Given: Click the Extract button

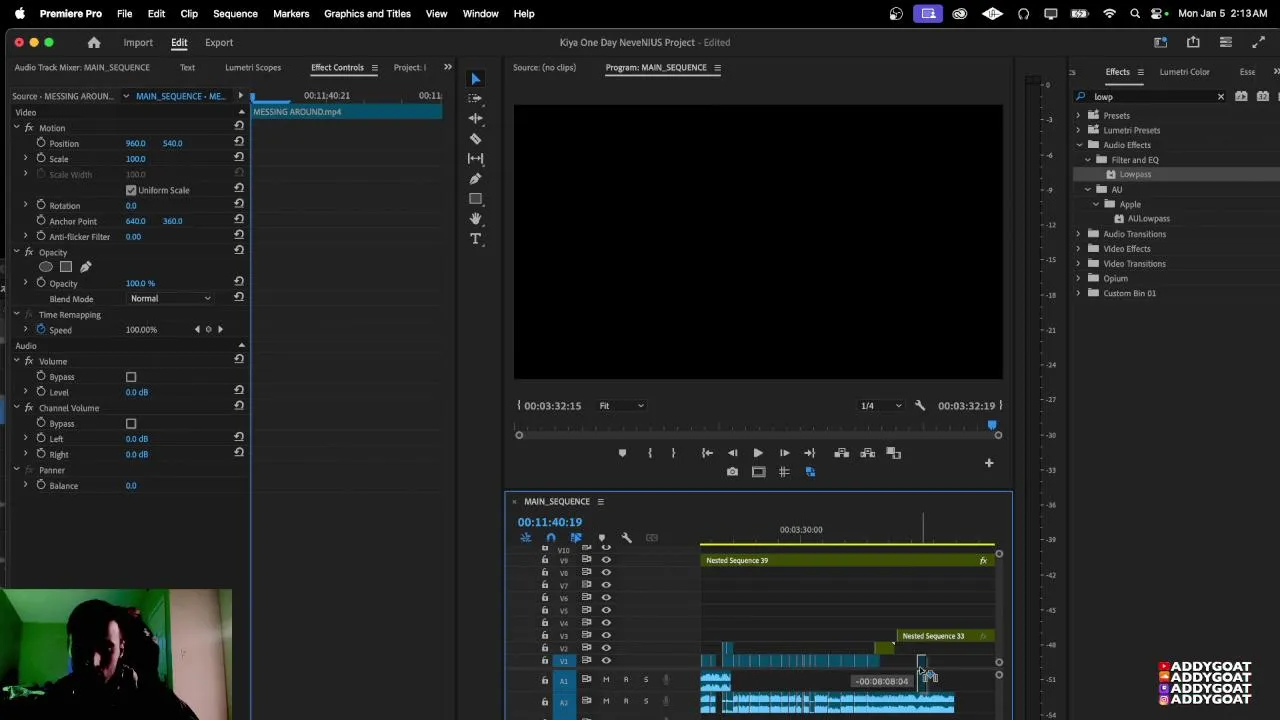Looking at the screenshot, I should 867,453.
